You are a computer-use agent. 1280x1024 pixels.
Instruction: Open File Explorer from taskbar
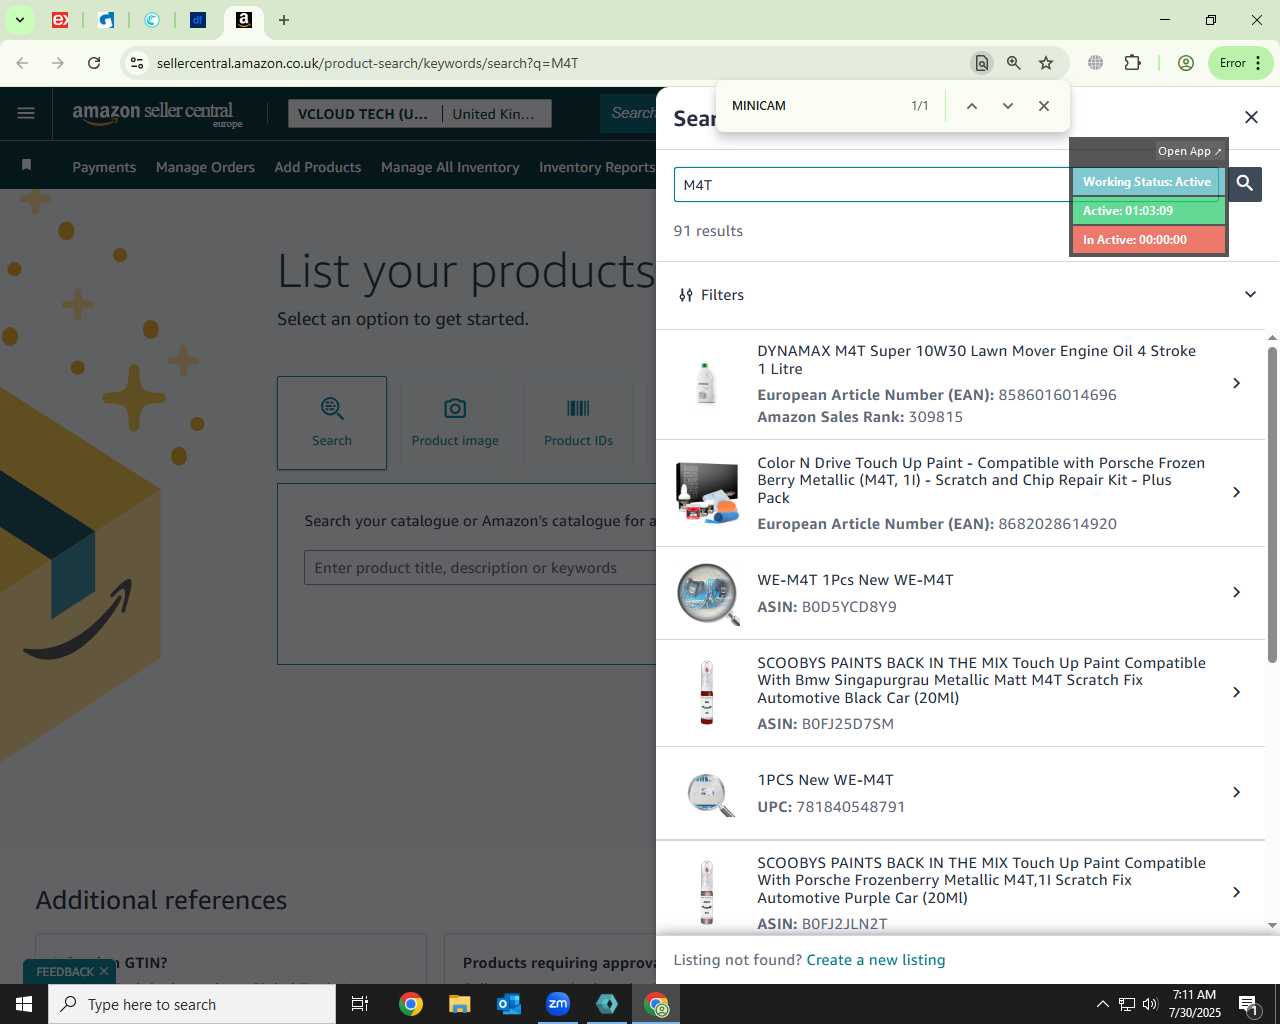click(459, 1004)
